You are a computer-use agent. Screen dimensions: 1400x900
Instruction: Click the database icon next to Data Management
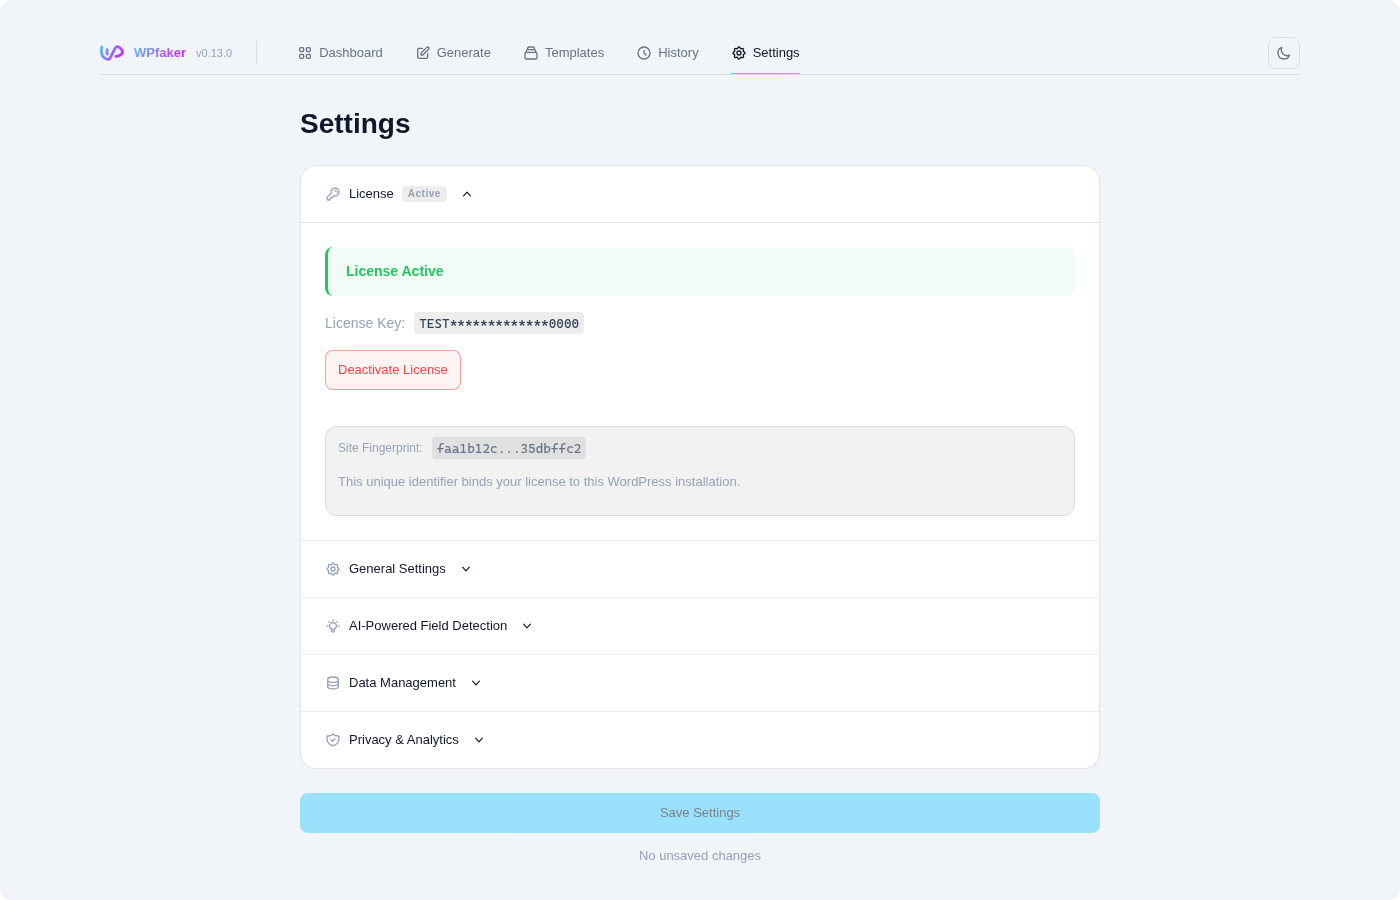pos(332,682)
